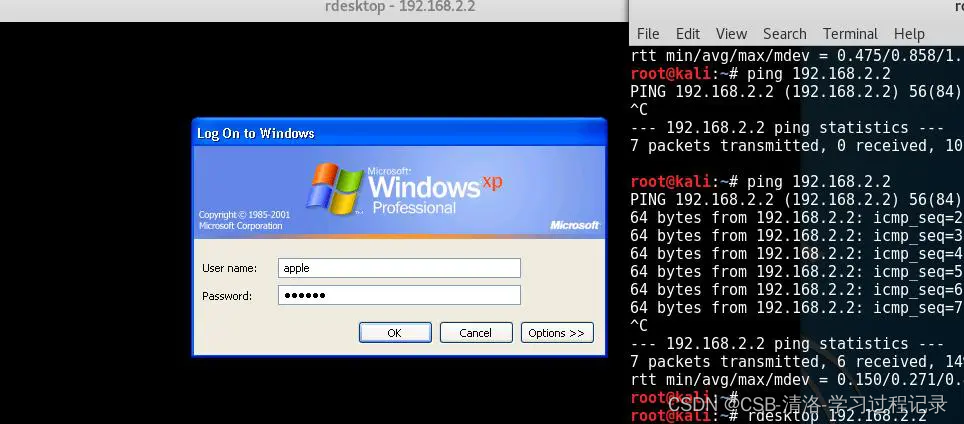Viewport: 964px width, 424px height.
Task: Click the "rdesktop 192.168.2.2" command line
Action: click(x=778, y=415)
